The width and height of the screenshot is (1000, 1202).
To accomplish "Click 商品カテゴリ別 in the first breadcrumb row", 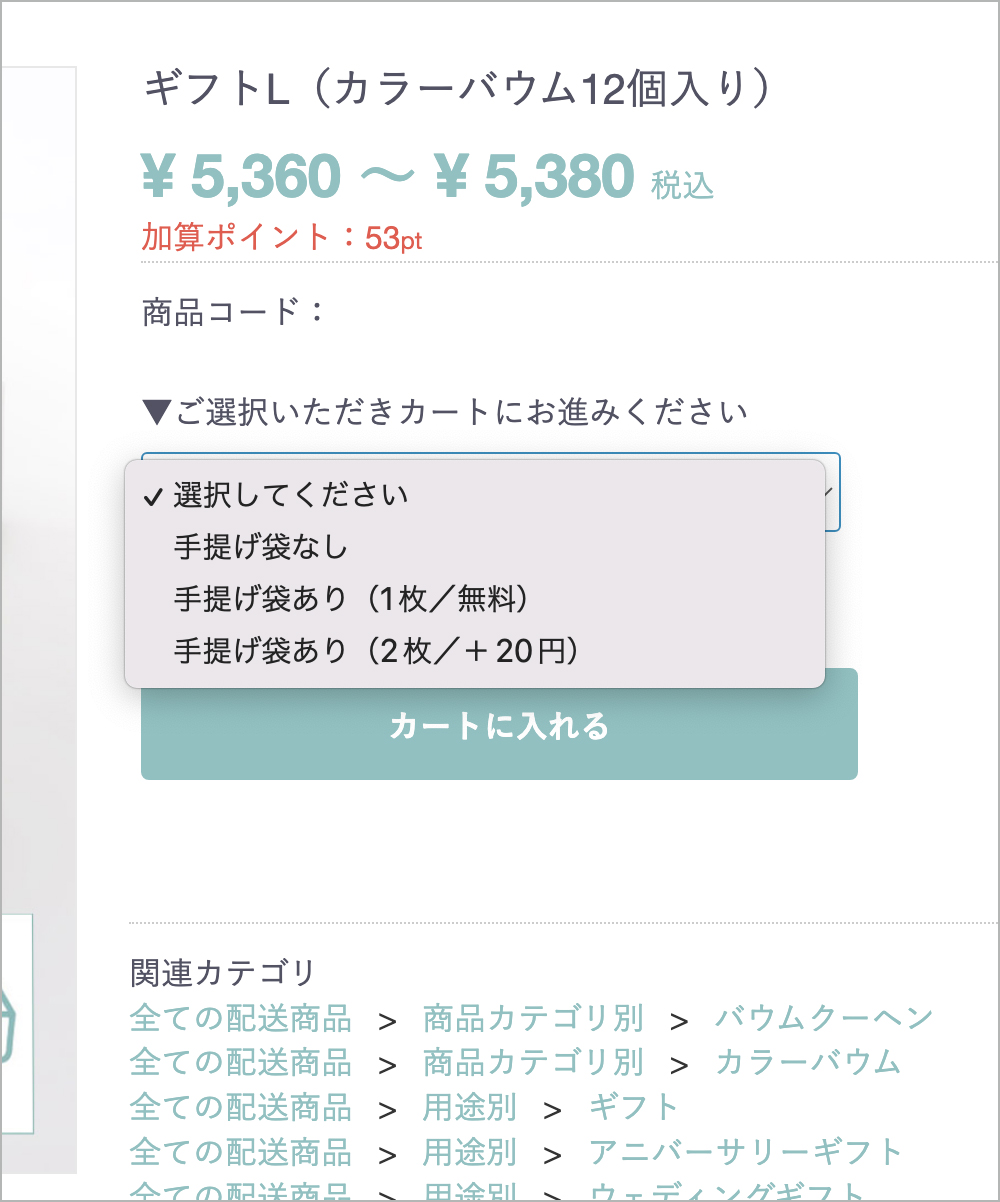I will (x=533, y=1018).
